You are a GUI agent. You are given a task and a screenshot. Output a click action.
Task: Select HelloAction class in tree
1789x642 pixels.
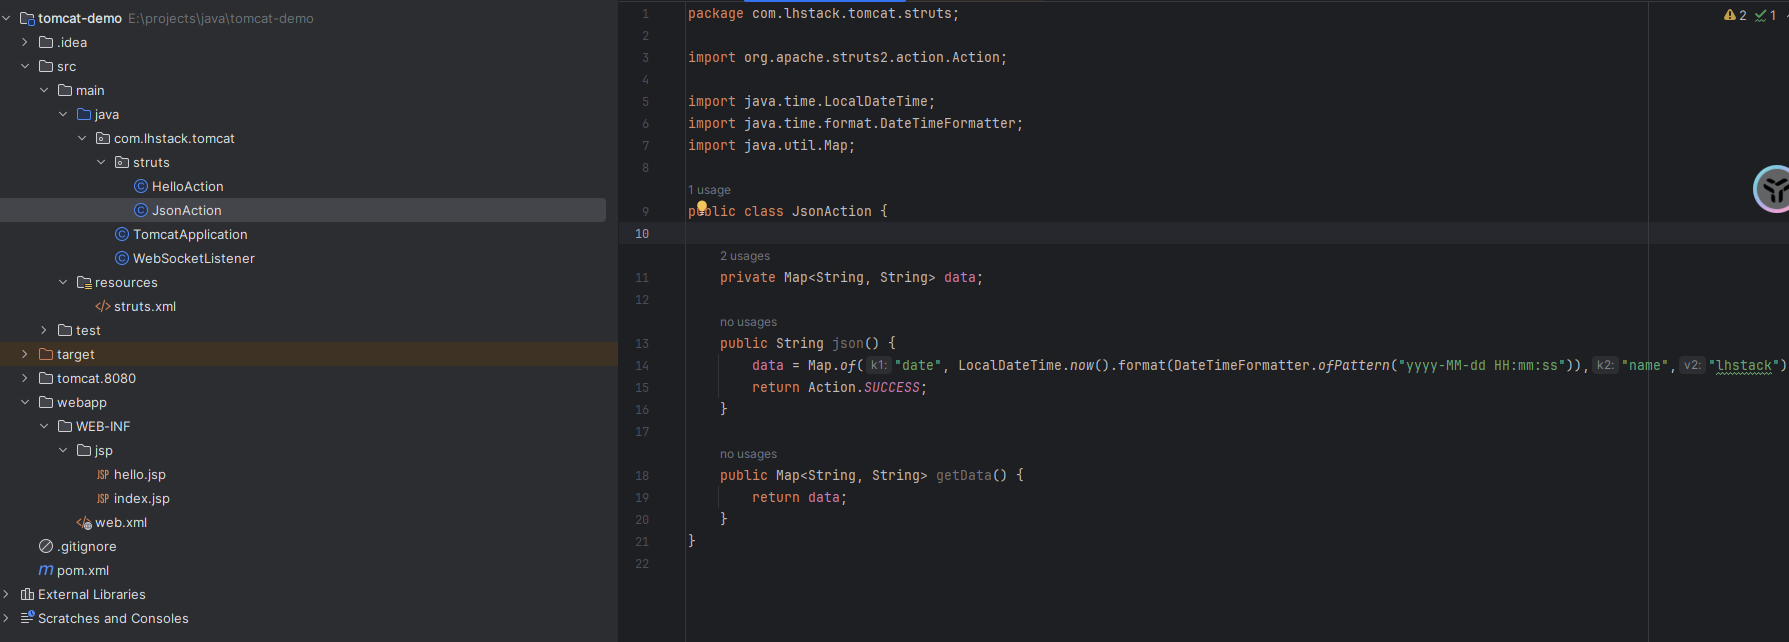[x=187, y=186]
